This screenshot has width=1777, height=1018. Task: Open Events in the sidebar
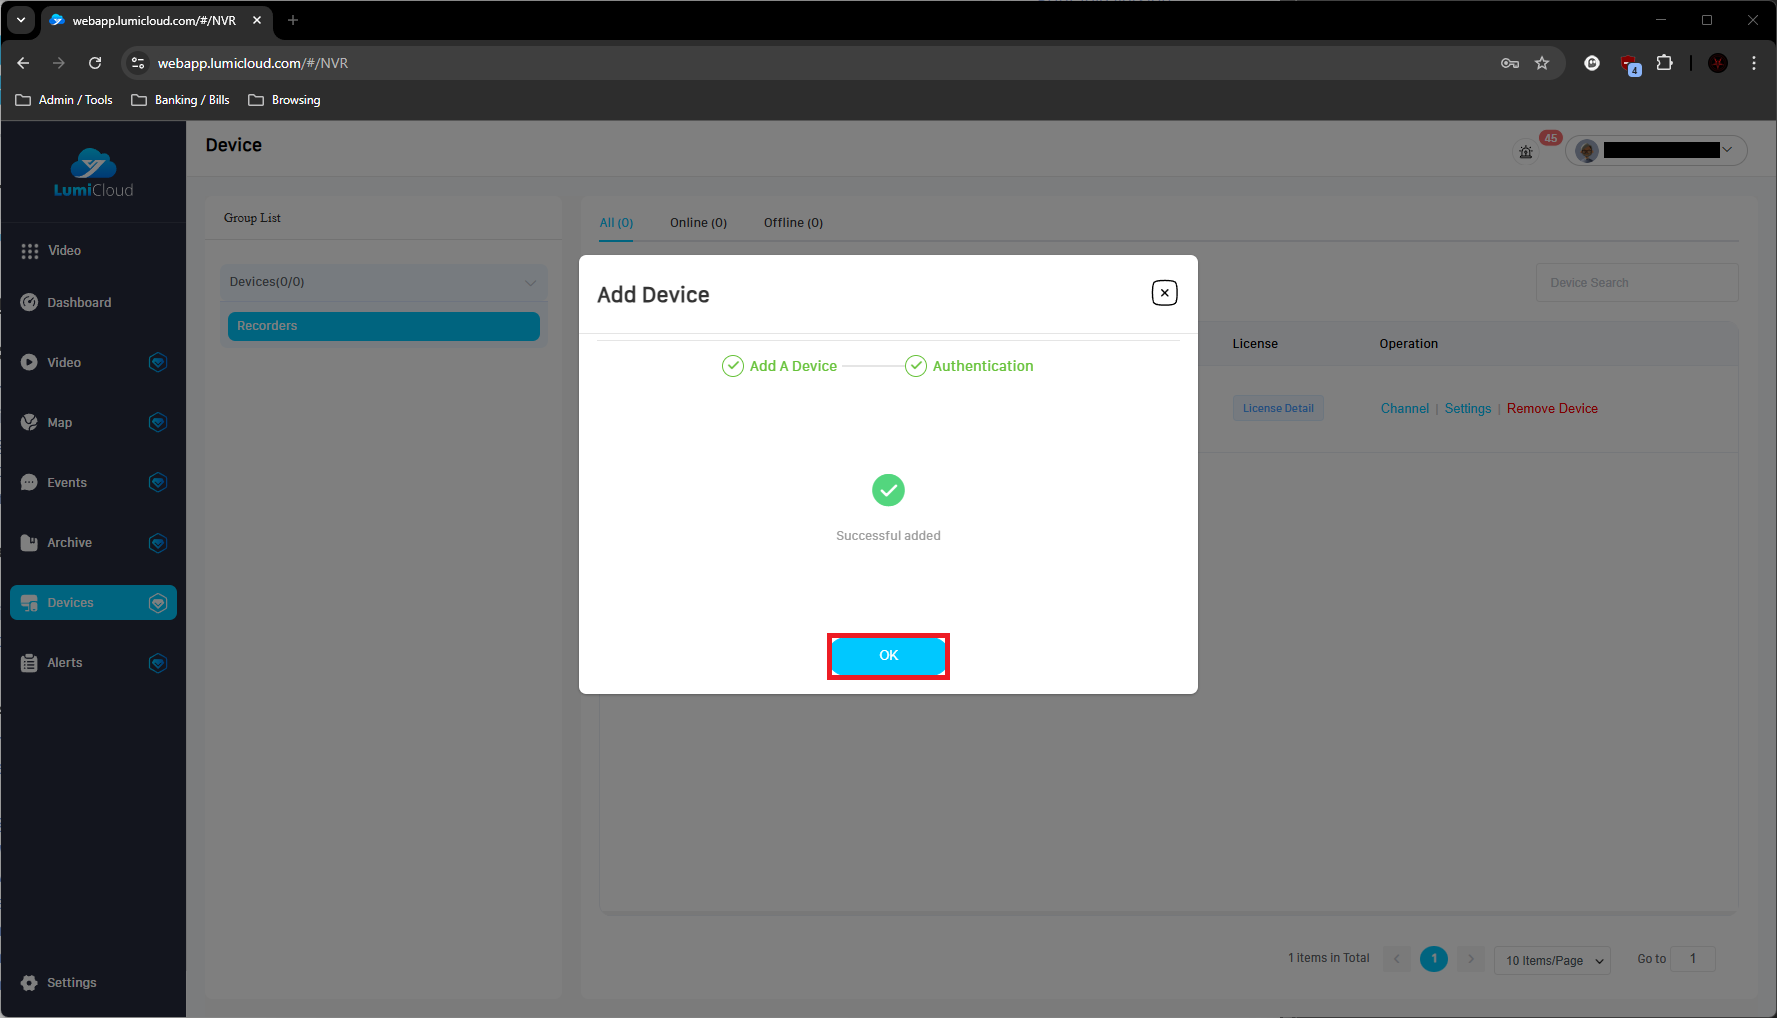click(67, 483)
